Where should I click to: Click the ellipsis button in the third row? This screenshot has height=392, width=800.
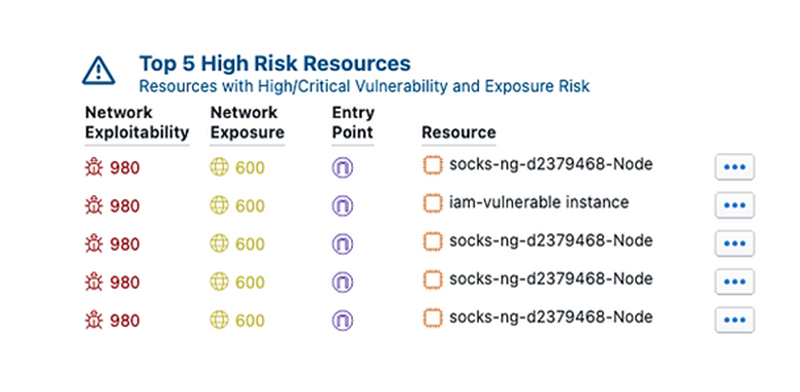point(734,243)
